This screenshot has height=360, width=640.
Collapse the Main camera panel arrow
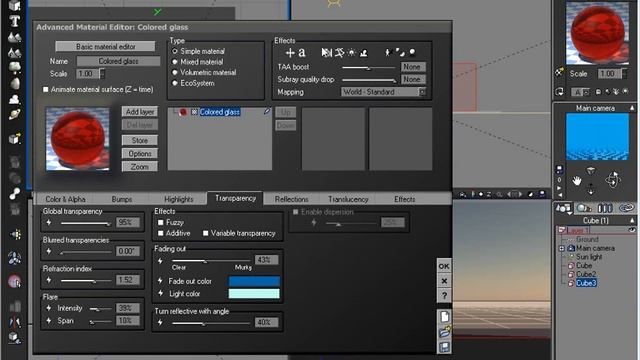pos(632,108)
